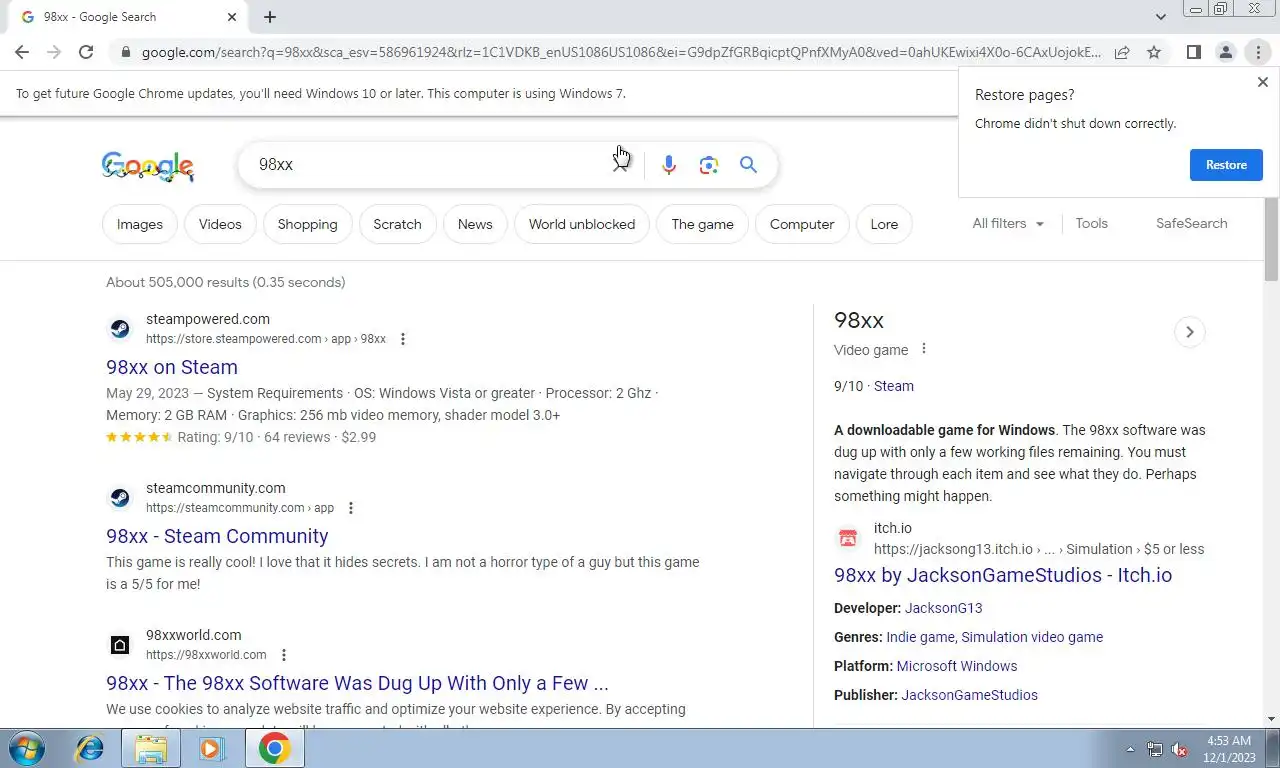Share this page from the address bar
The height and width of the screenshot is (768, 1280).
click(x=1122, y=52)
